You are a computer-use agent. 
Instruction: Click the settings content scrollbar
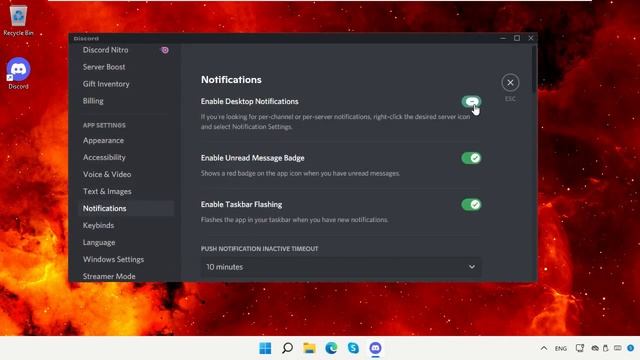point(534,69)
